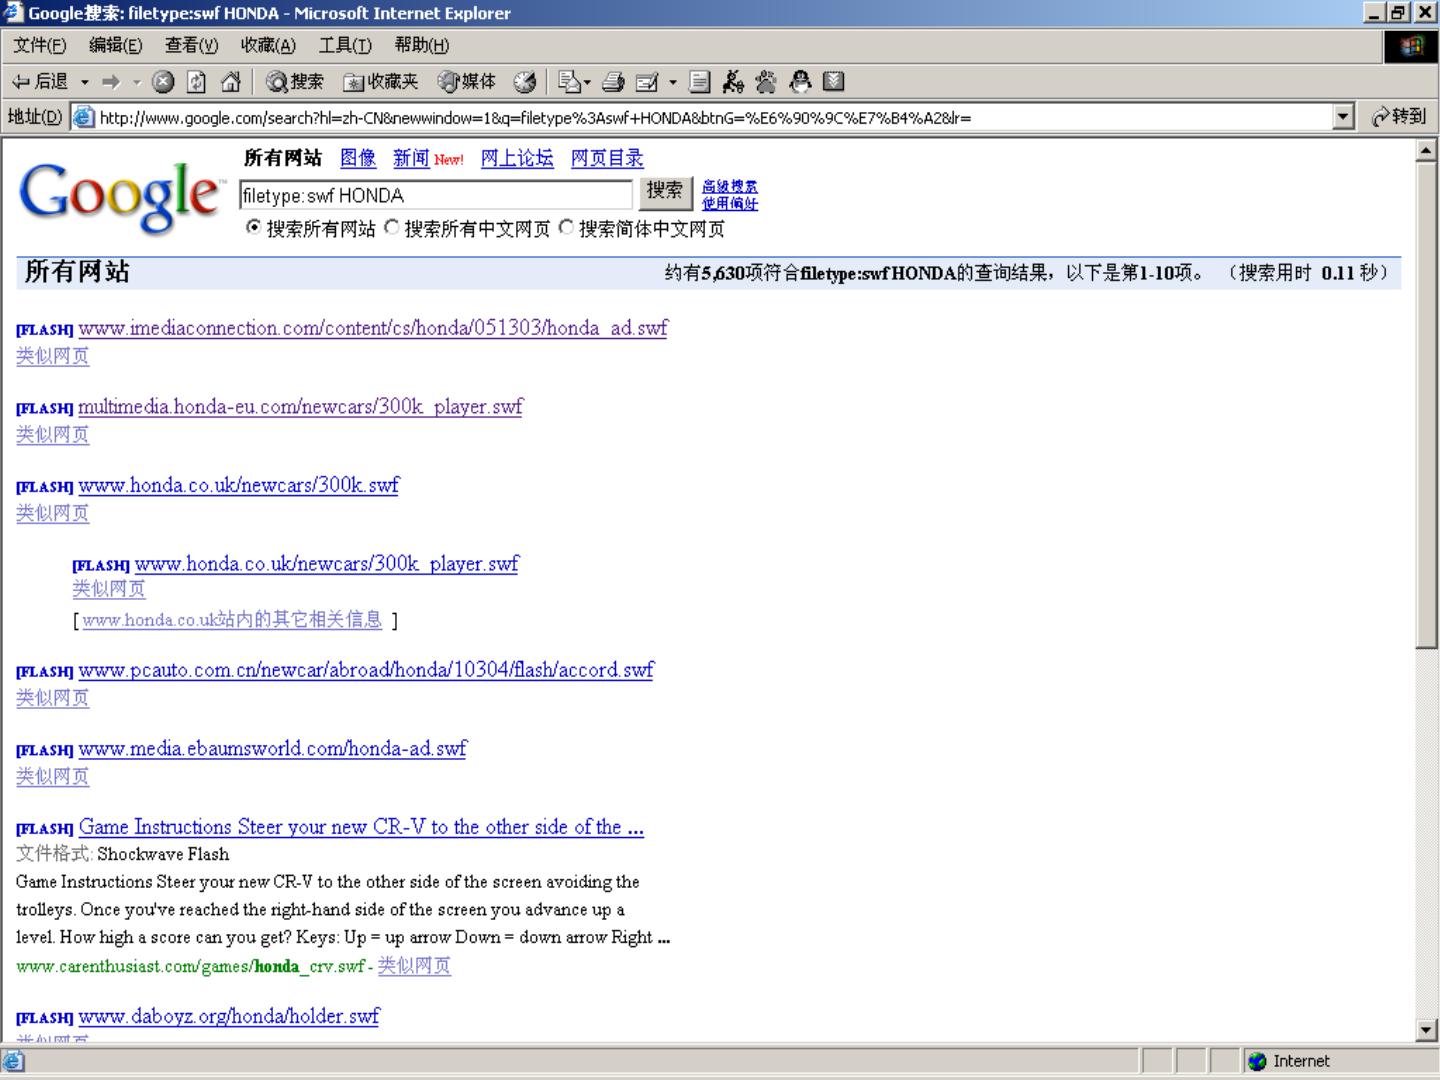Click the Edit page toolbar icon
The image size is (1440, 1080).
tap(647, 82)
